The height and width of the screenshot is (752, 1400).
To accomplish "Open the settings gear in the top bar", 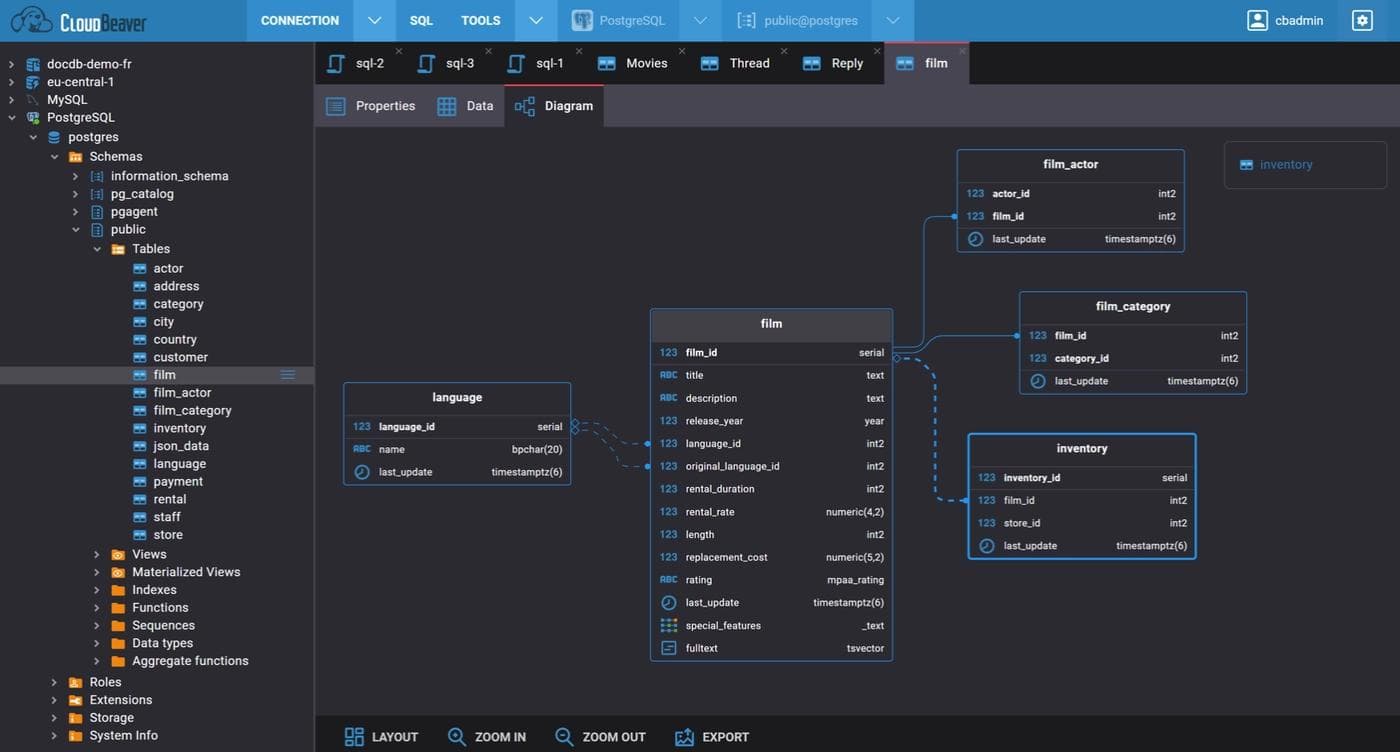I will (1361, 19).
